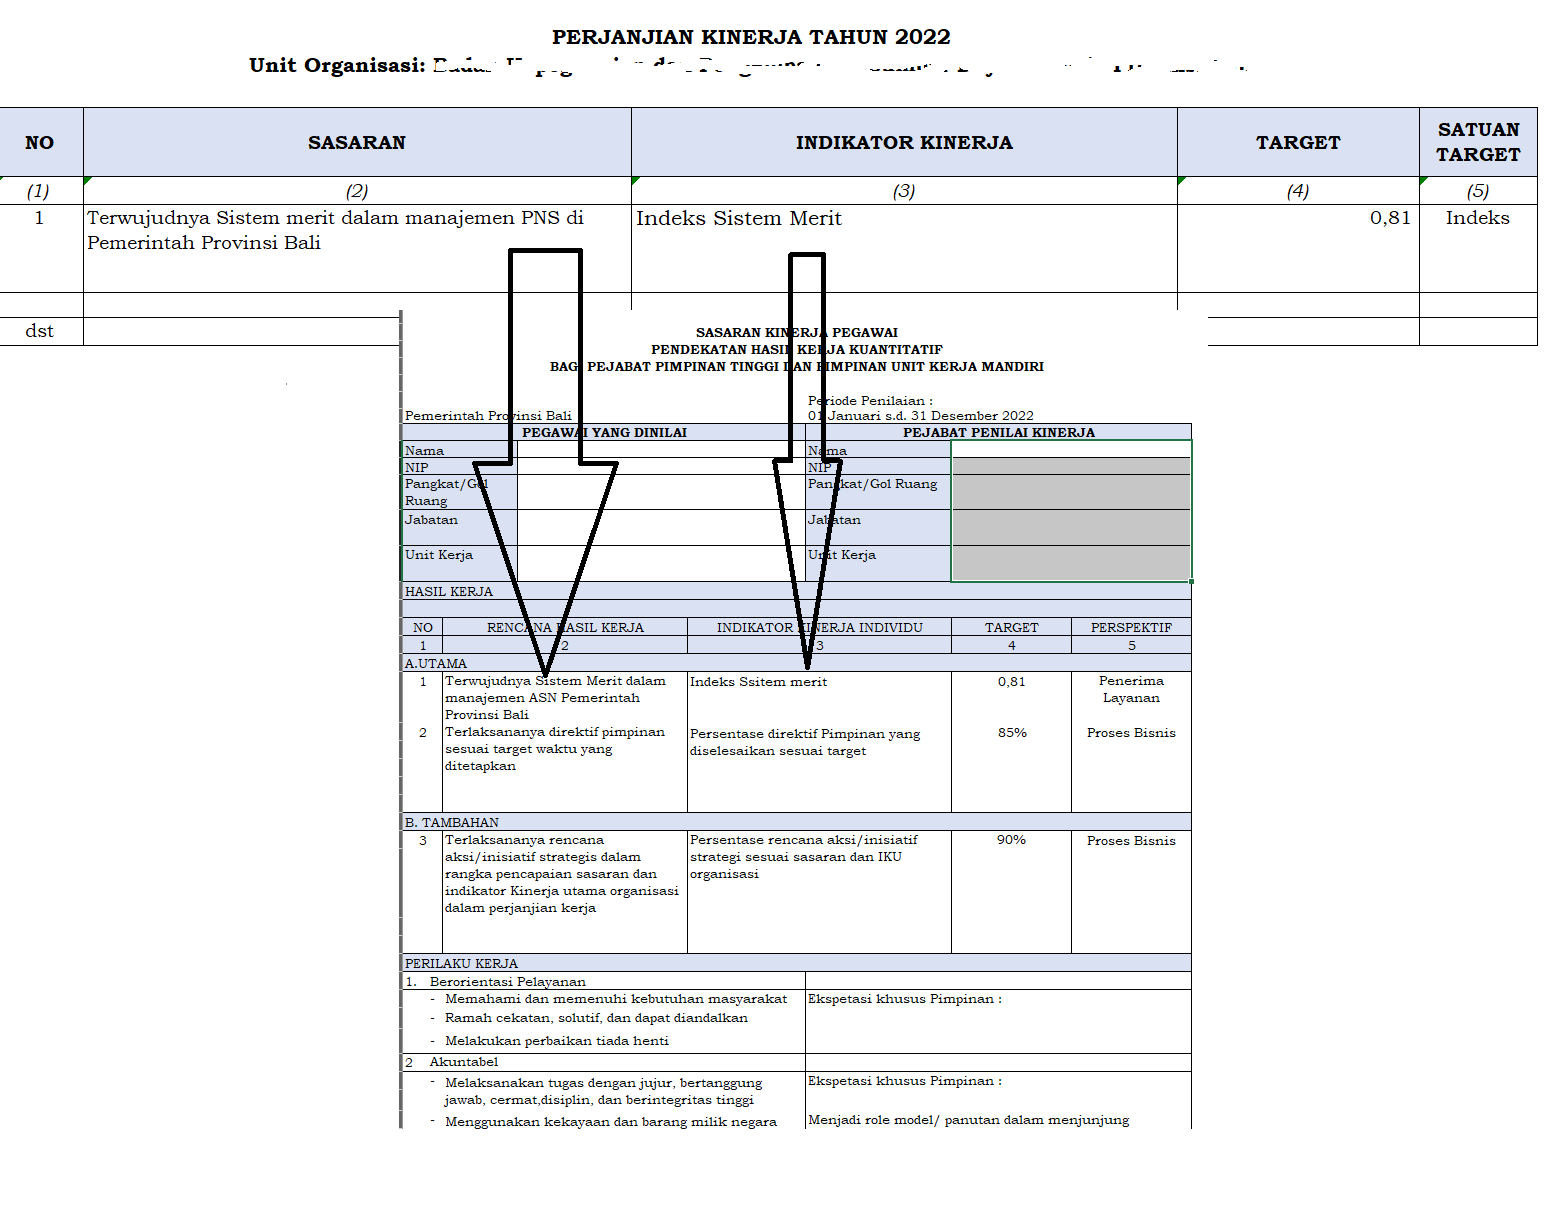Select the A.UTAMA section row

[797, 663]
